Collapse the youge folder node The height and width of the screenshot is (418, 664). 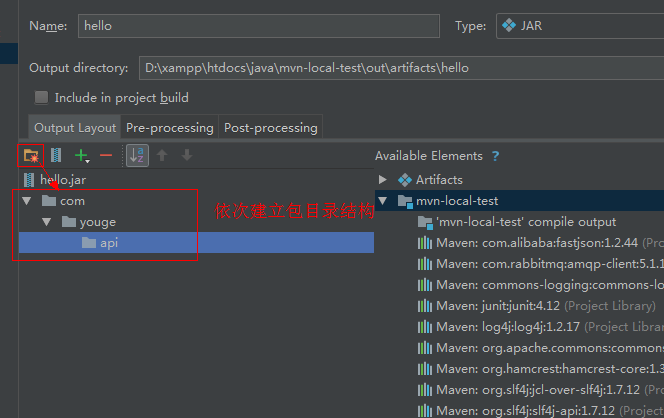point(47,222)
